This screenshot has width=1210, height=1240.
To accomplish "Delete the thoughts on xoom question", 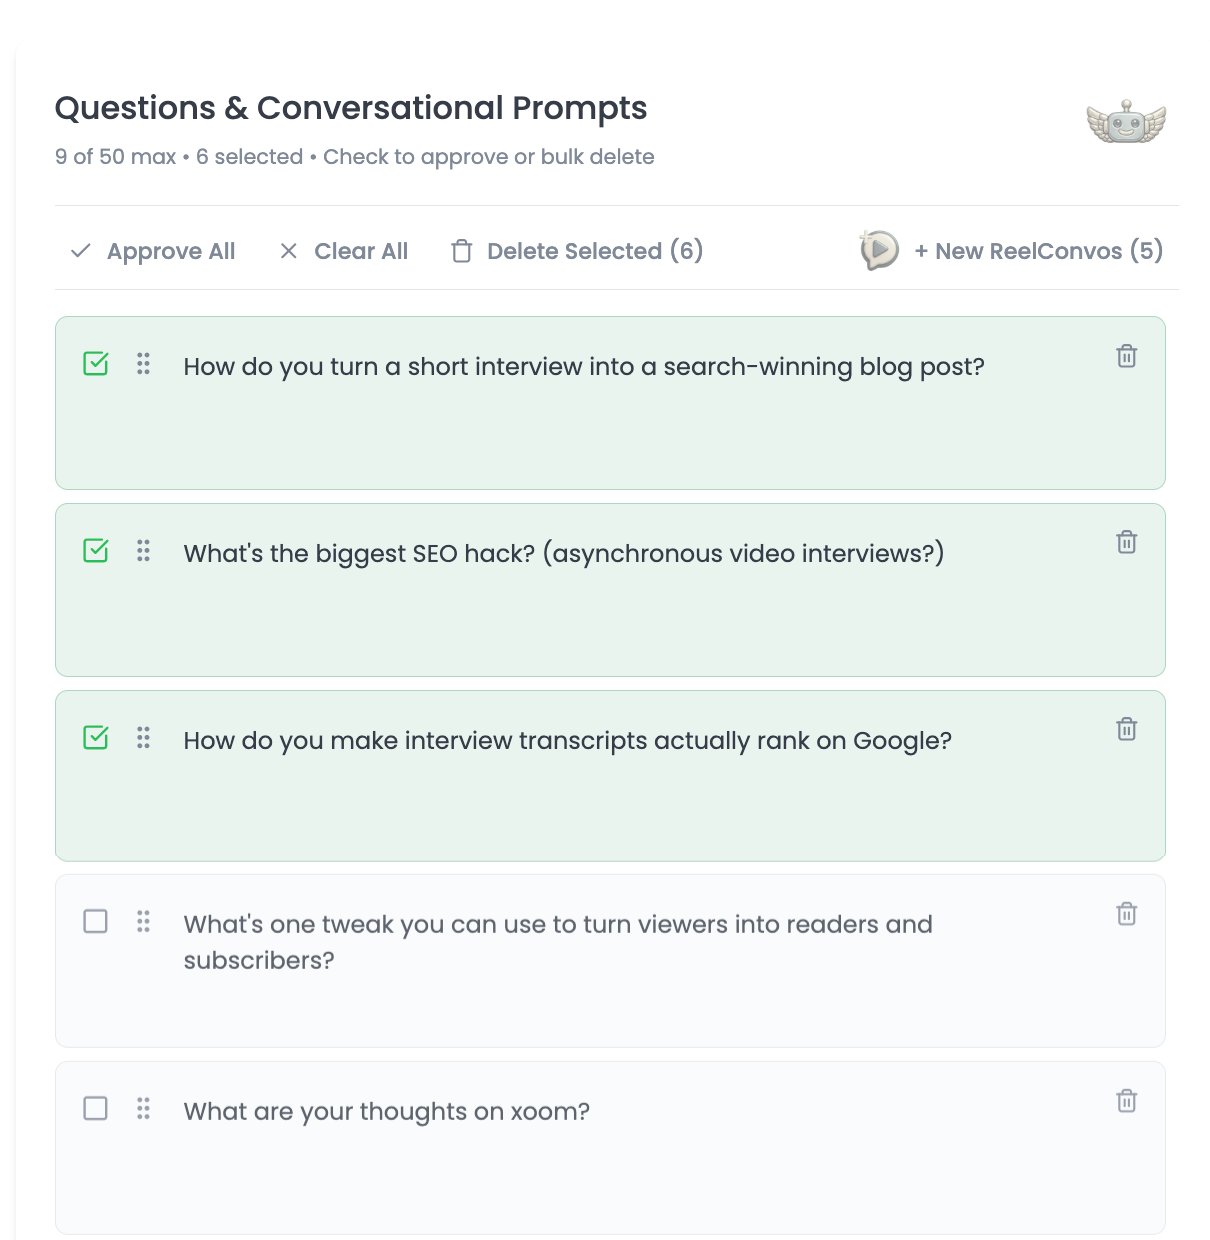I will (x=1126, y=1101).
